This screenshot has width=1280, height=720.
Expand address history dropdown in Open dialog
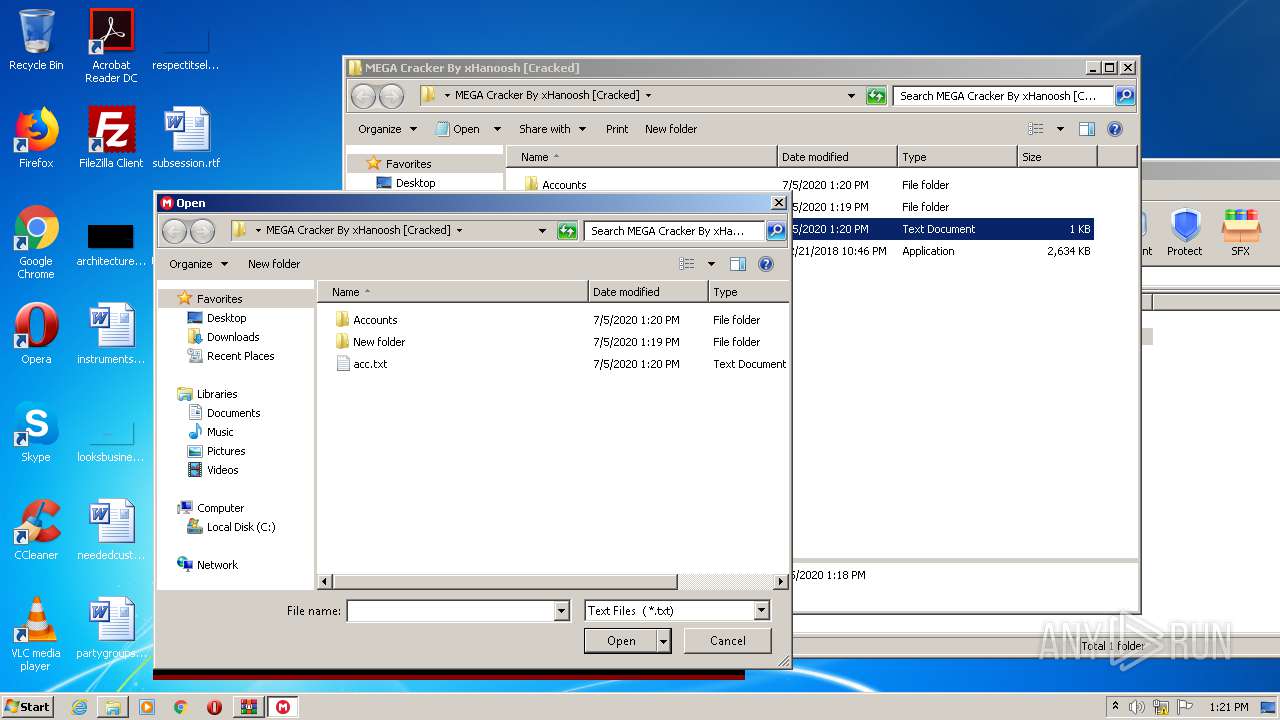[x=543, y=231]
